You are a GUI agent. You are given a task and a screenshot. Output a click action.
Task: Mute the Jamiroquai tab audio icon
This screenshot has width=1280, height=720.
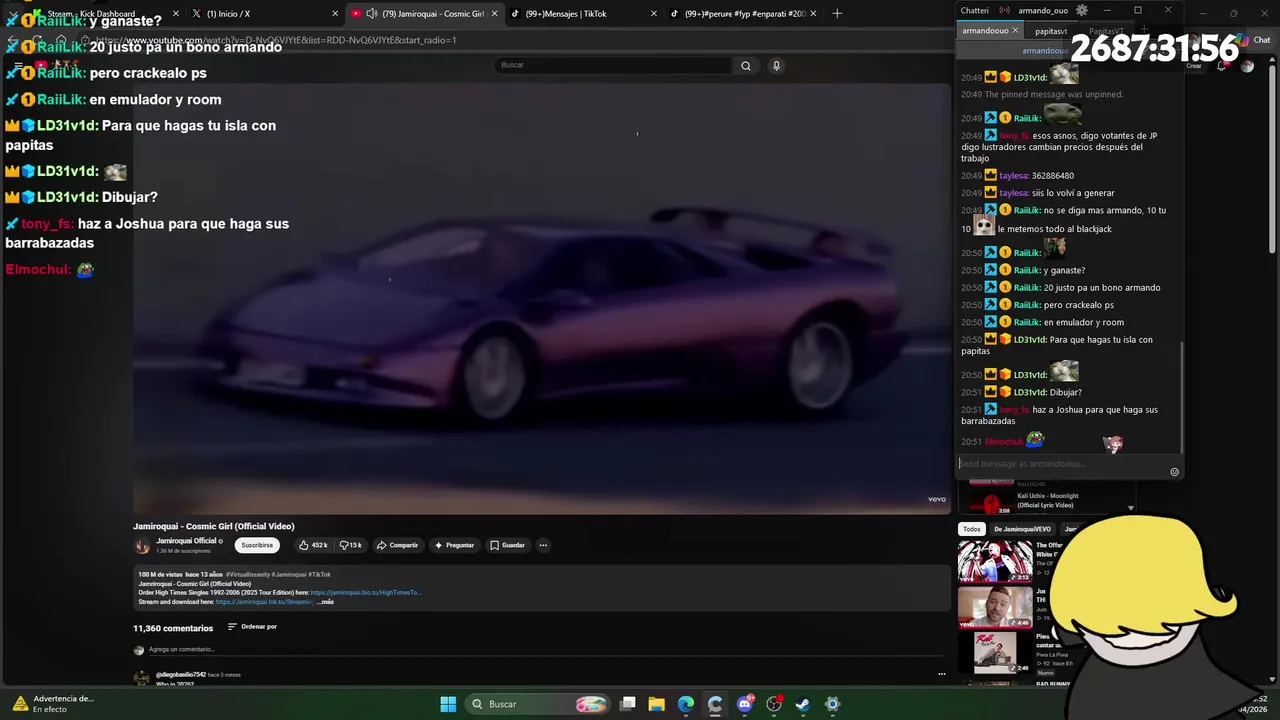[372, 13]
